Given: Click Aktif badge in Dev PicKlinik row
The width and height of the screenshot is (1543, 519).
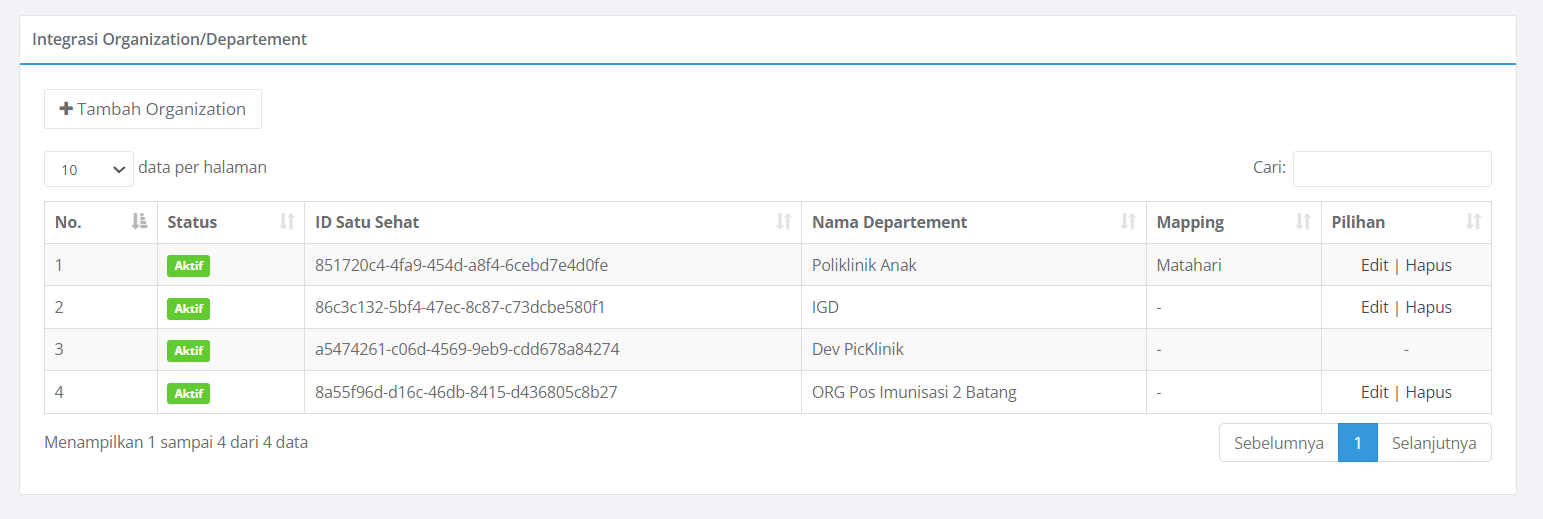Looking at the screenshot, I should pos(188,351).
